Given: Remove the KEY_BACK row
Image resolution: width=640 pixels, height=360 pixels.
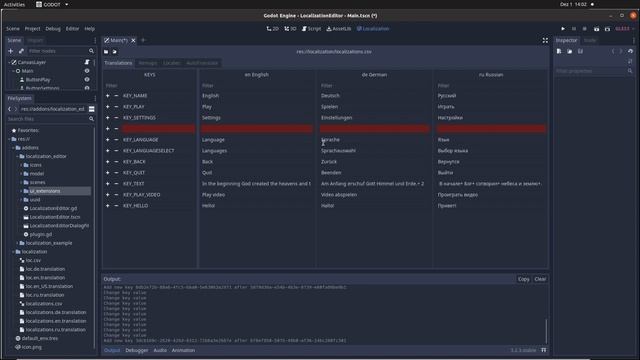Looking at the screenshot, I should 116,162.
